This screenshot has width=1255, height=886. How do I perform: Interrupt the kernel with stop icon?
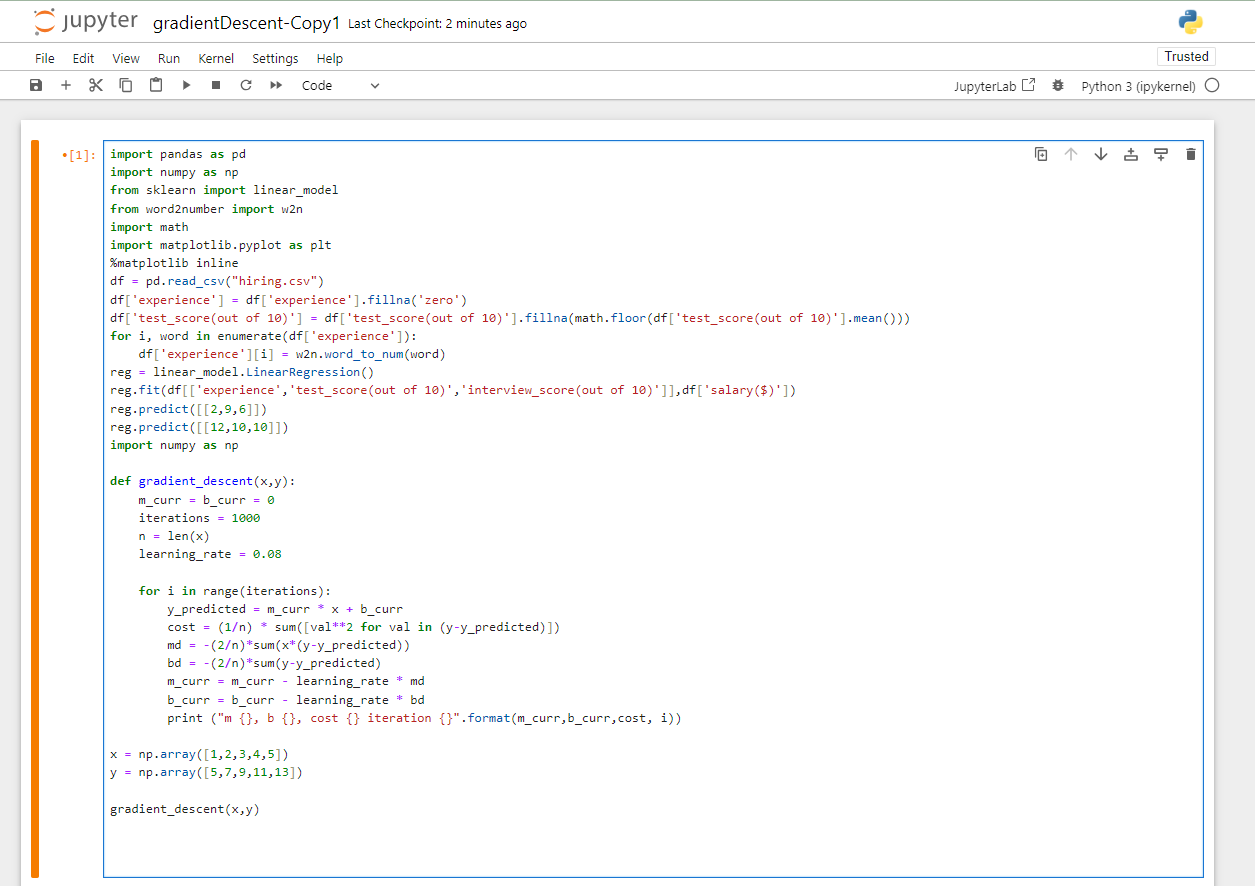pos(216,86)
